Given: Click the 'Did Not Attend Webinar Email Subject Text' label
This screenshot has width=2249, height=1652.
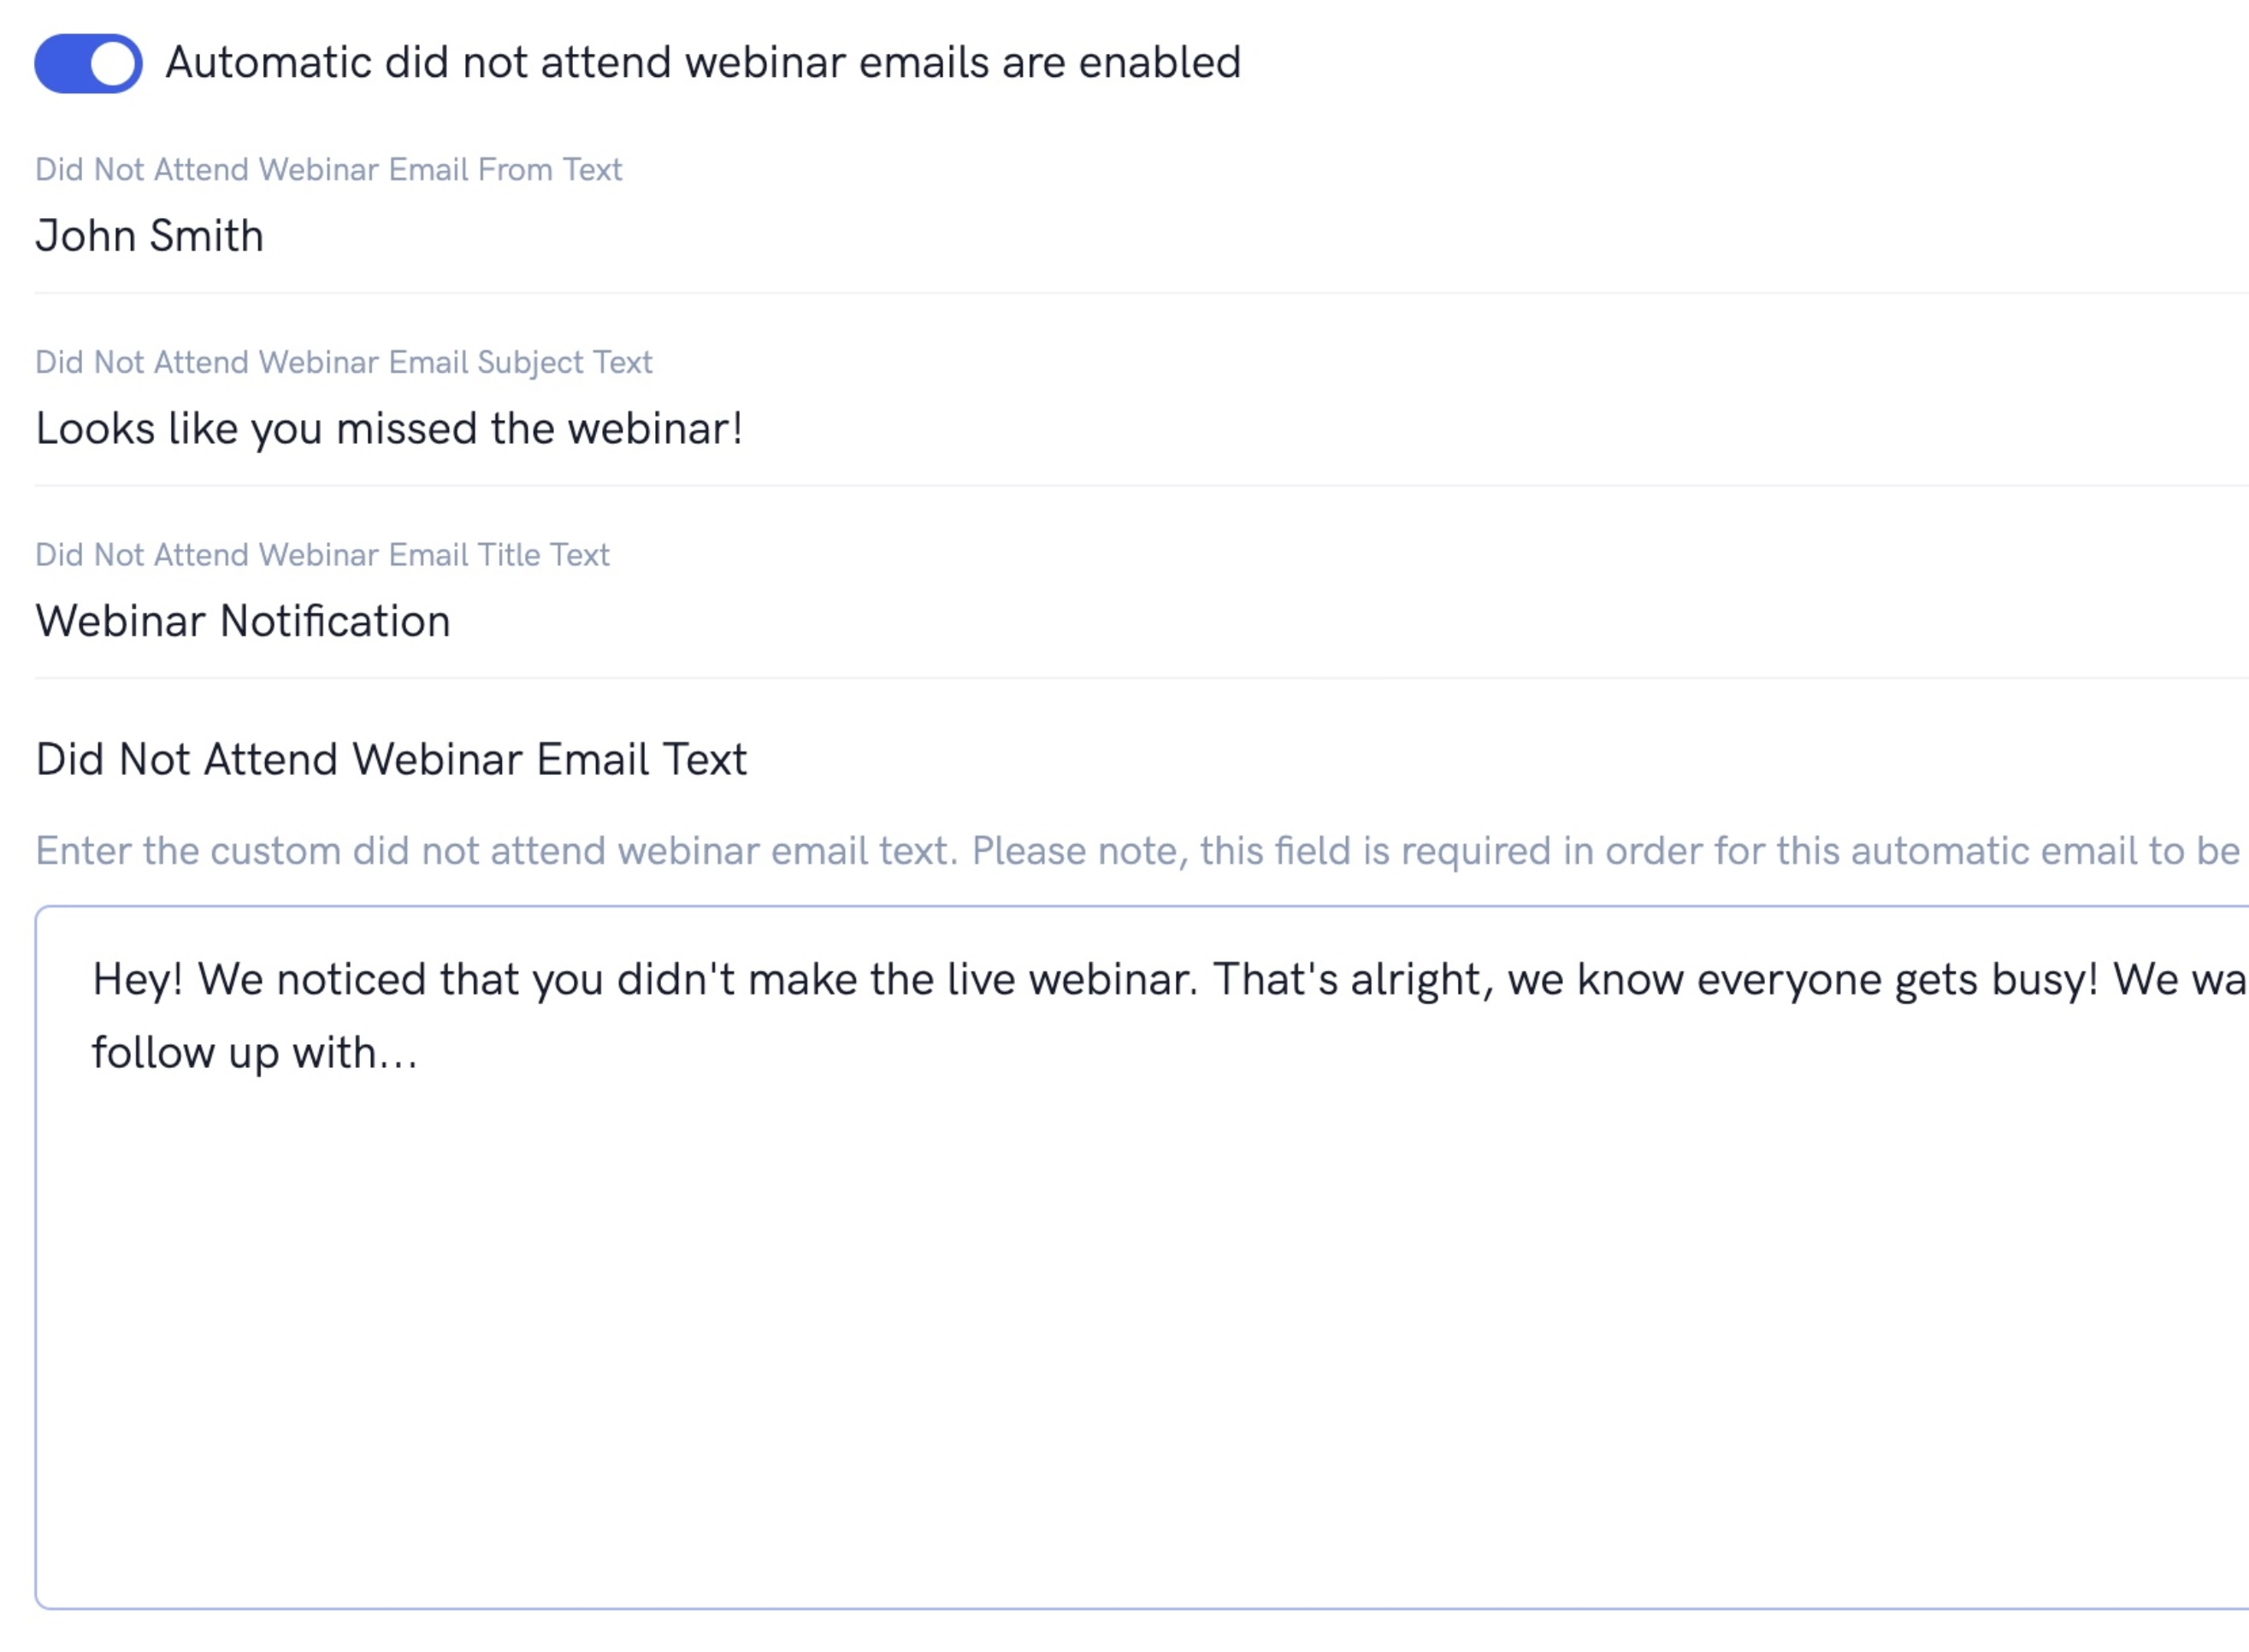Looking at the screenshot, I should click(x=343, y=362).
